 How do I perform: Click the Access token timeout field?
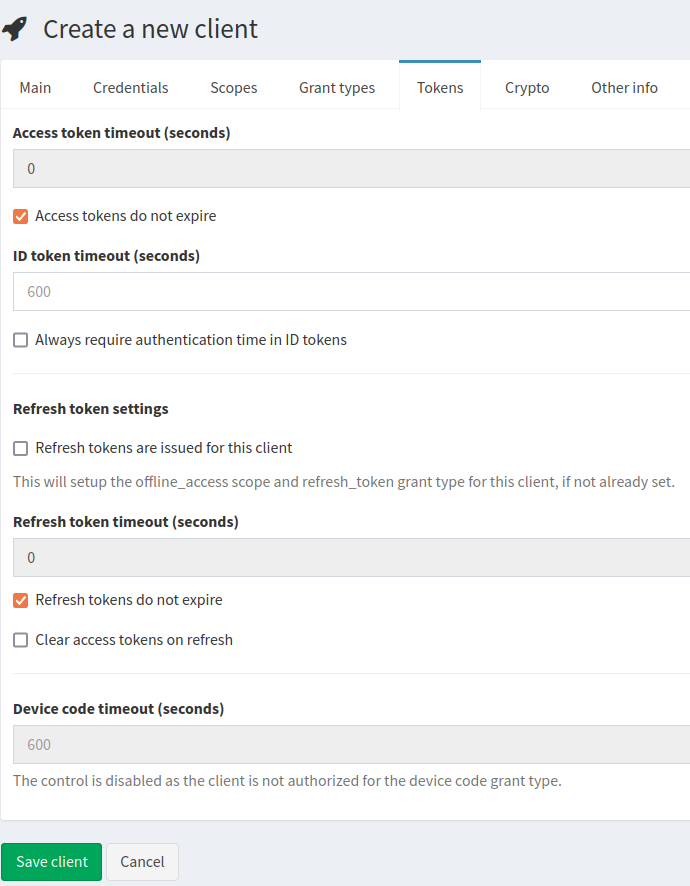[345, 168]
